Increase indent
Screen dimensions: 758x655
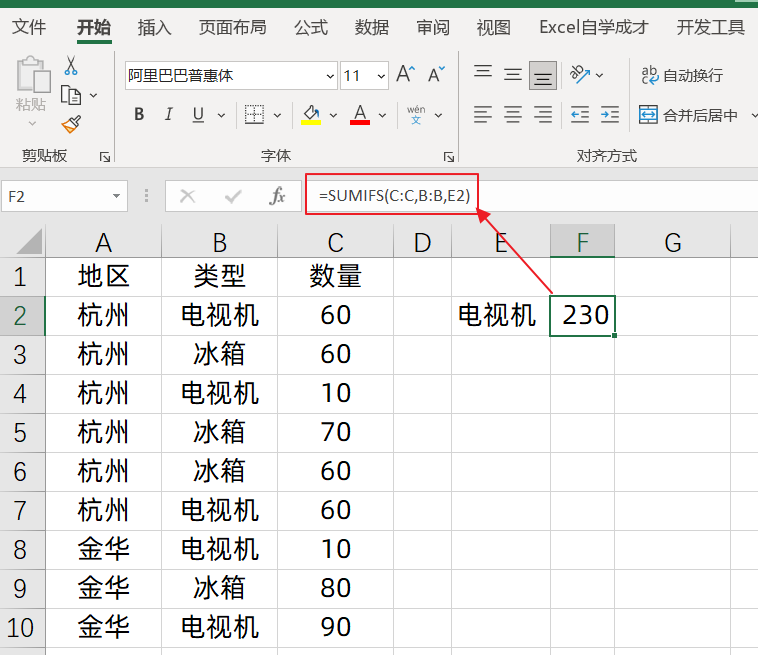point(610,115)
